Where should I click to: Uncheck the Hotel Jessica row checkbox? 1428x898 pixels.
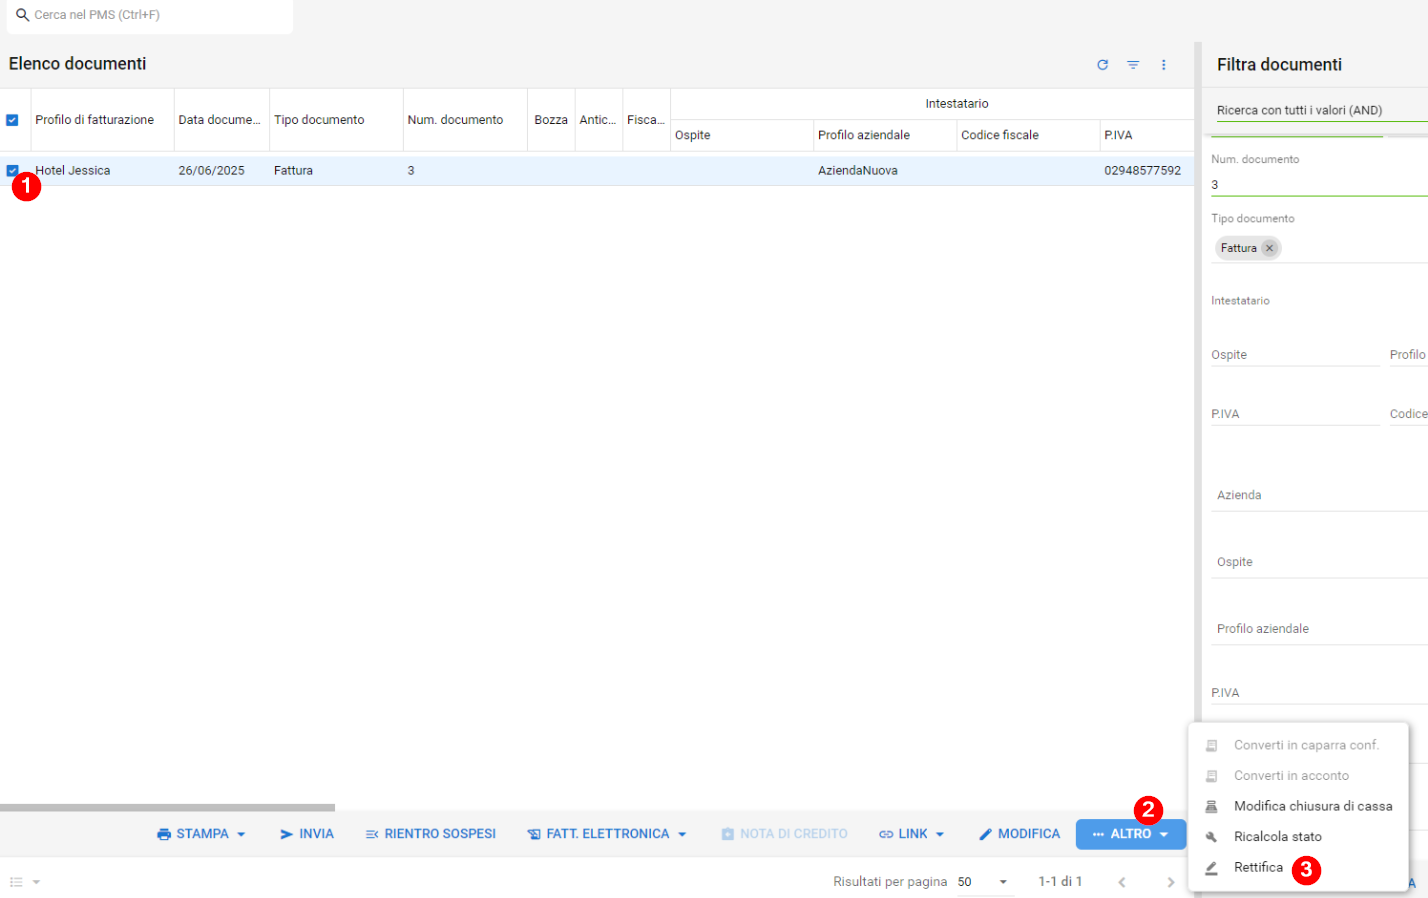pyautogui.click(x=13, y=171)
